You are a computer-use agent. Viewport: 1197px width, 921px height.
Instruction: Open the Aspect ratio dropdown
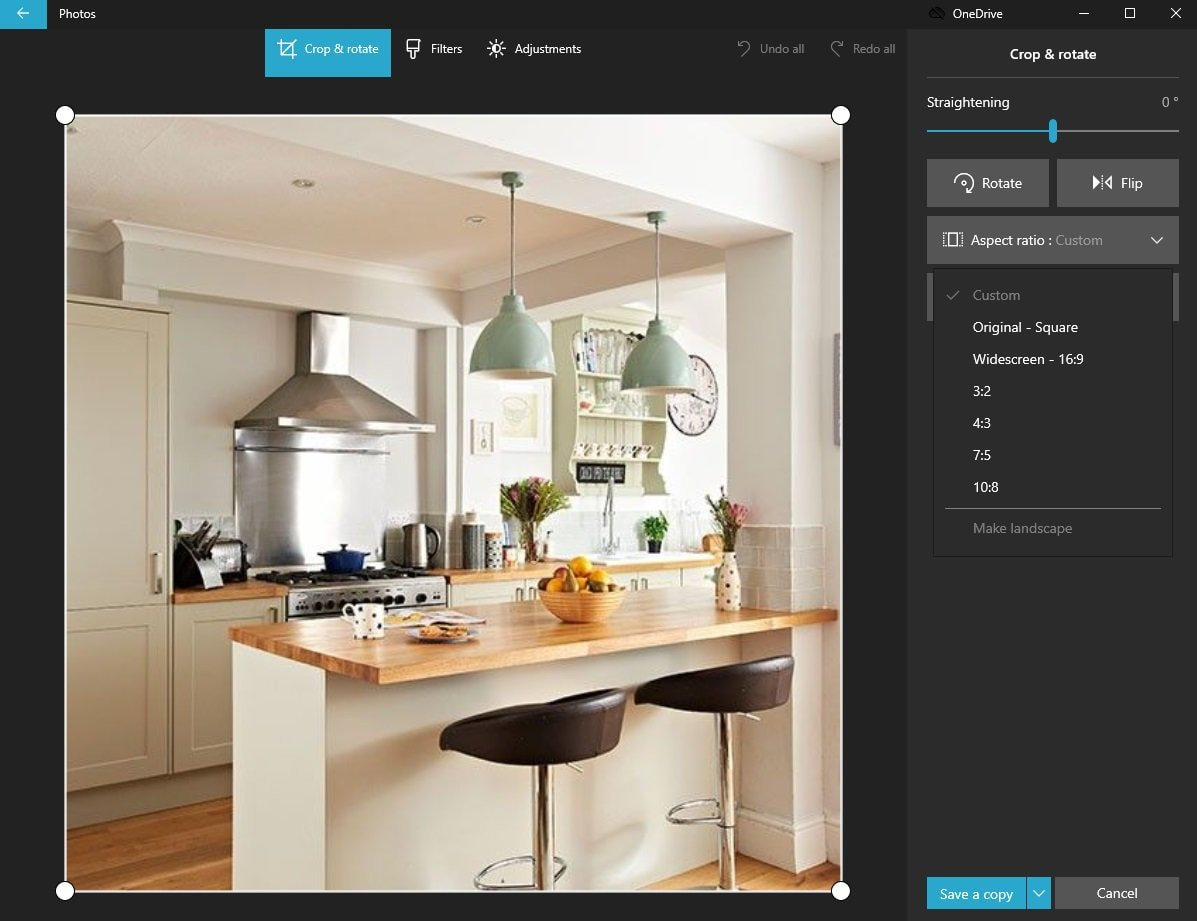click(x=1052, y=240)
